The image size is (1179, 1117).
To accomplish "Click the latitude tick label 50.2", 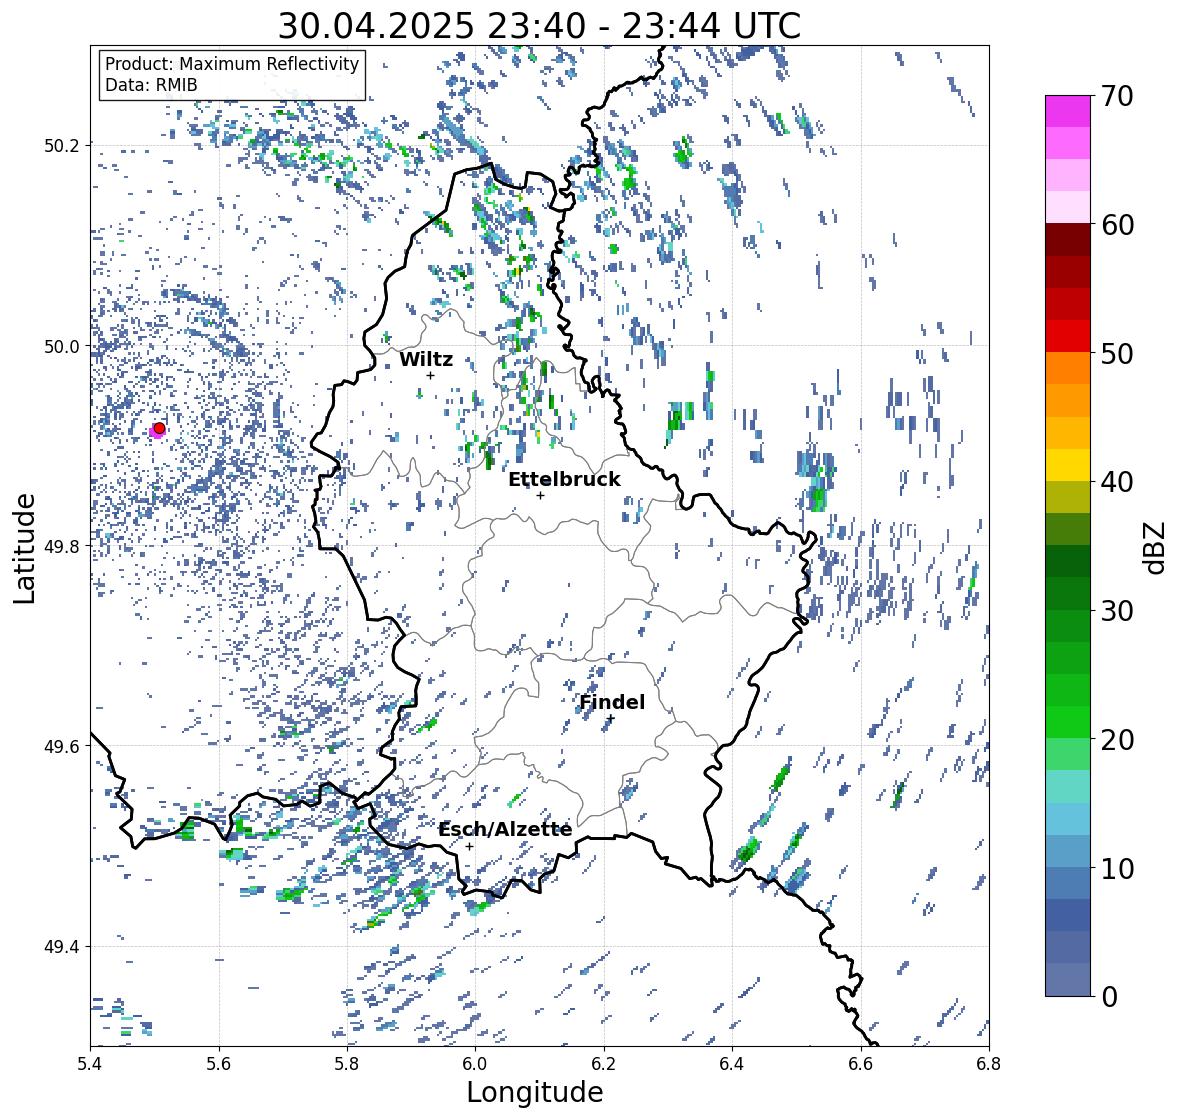I will click(62, 146).
